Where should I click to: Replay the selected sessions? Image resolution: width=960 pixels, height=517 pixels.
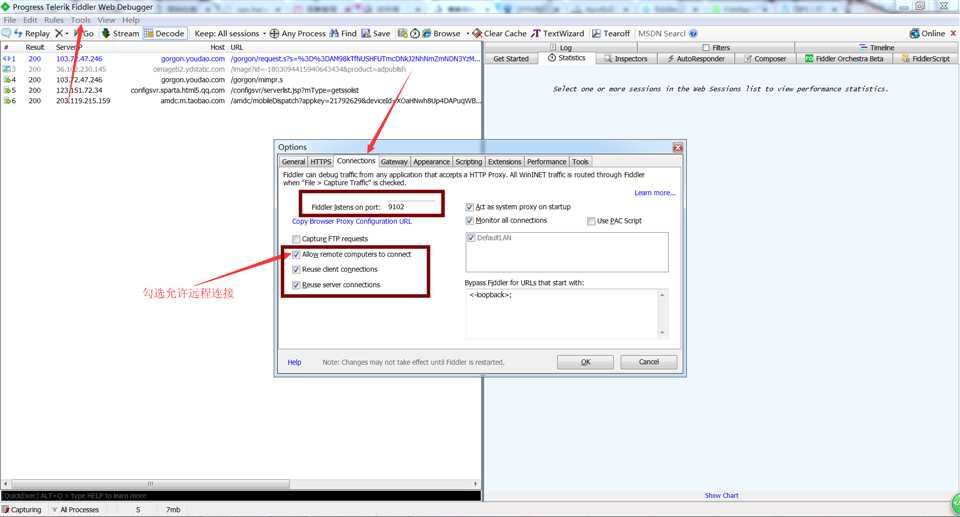click(x=32, y=33)
